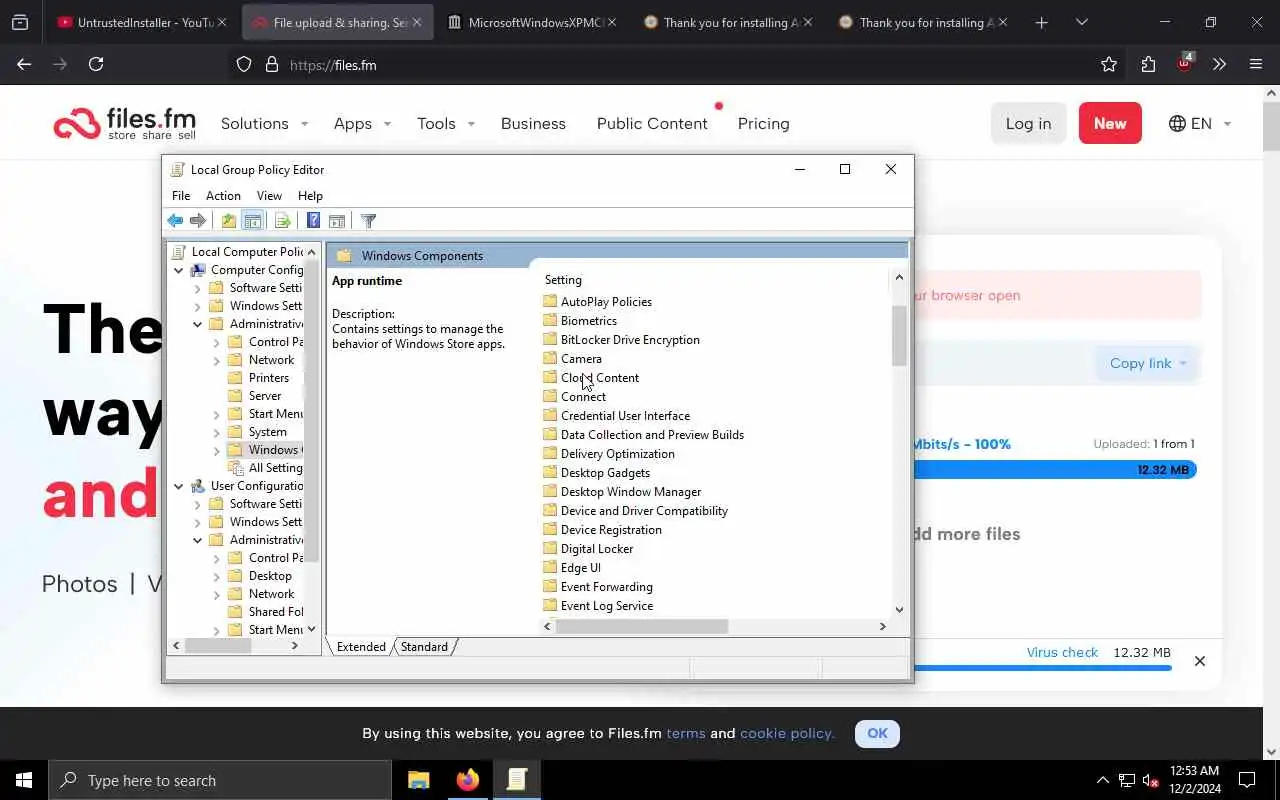Screen dimensions: 1280x800
Task: Open the Apps dropdown on files.fm
Action: pyautogui.click(x=362, y=124)
